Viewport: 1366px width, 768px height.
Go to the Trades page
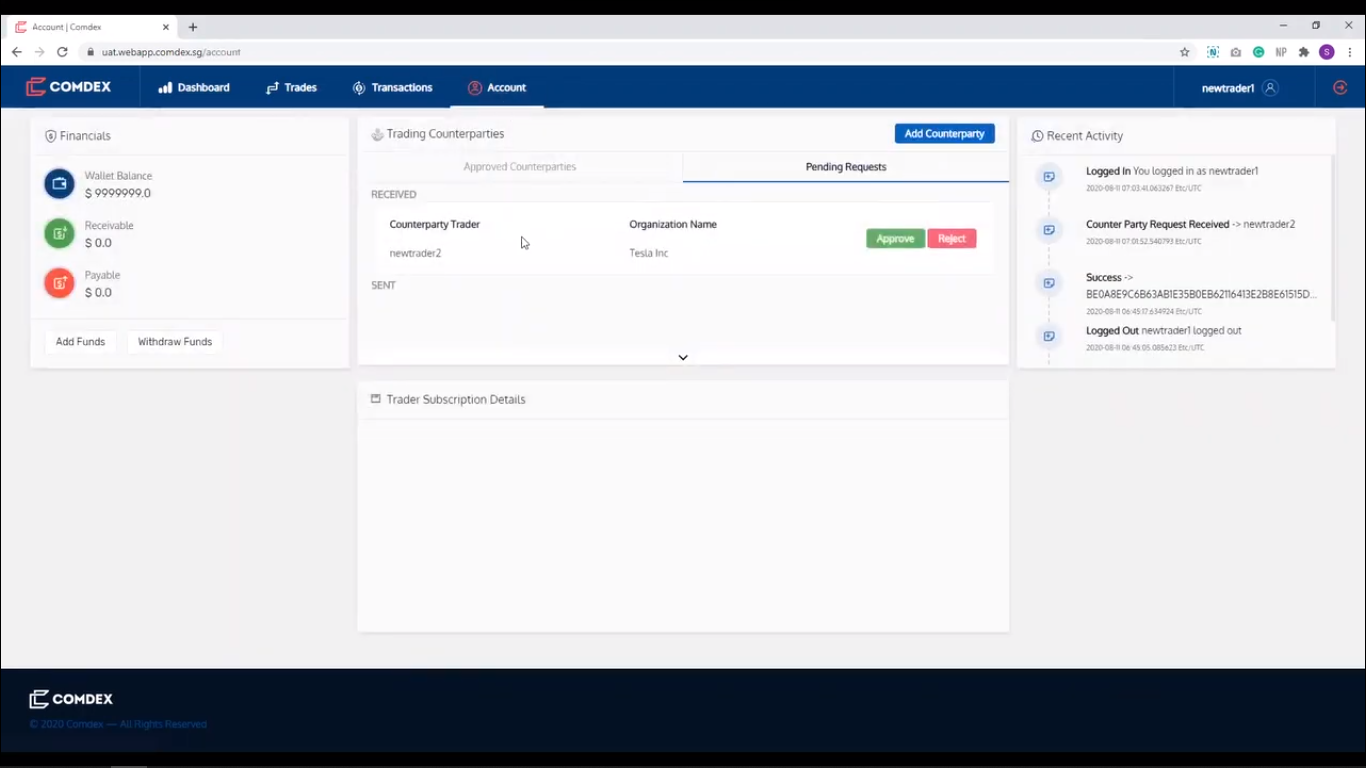click(291, 88)
